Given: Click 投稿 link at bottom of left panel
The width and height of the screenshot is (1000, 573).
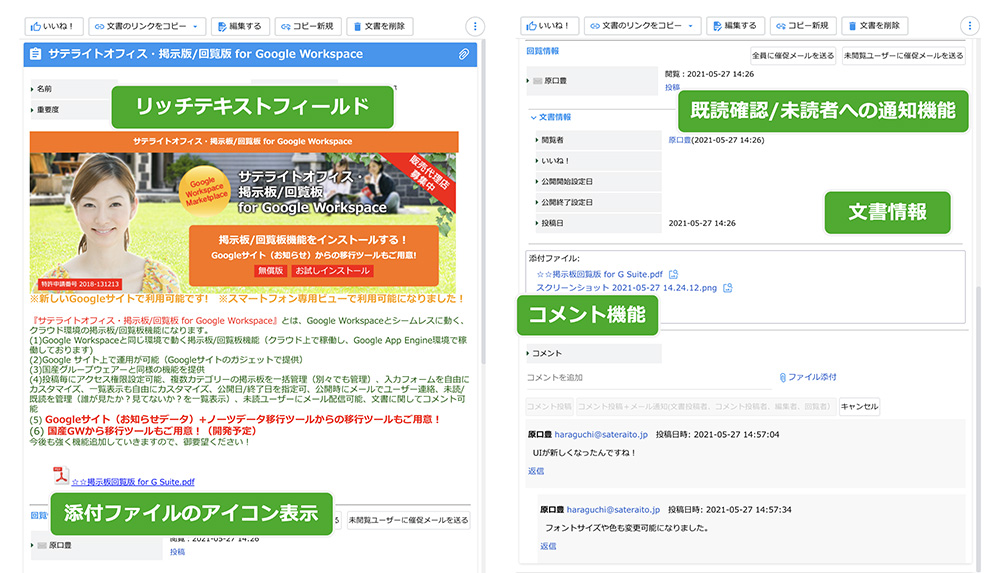Looking at the screenshot, I should tap(177, 552).
